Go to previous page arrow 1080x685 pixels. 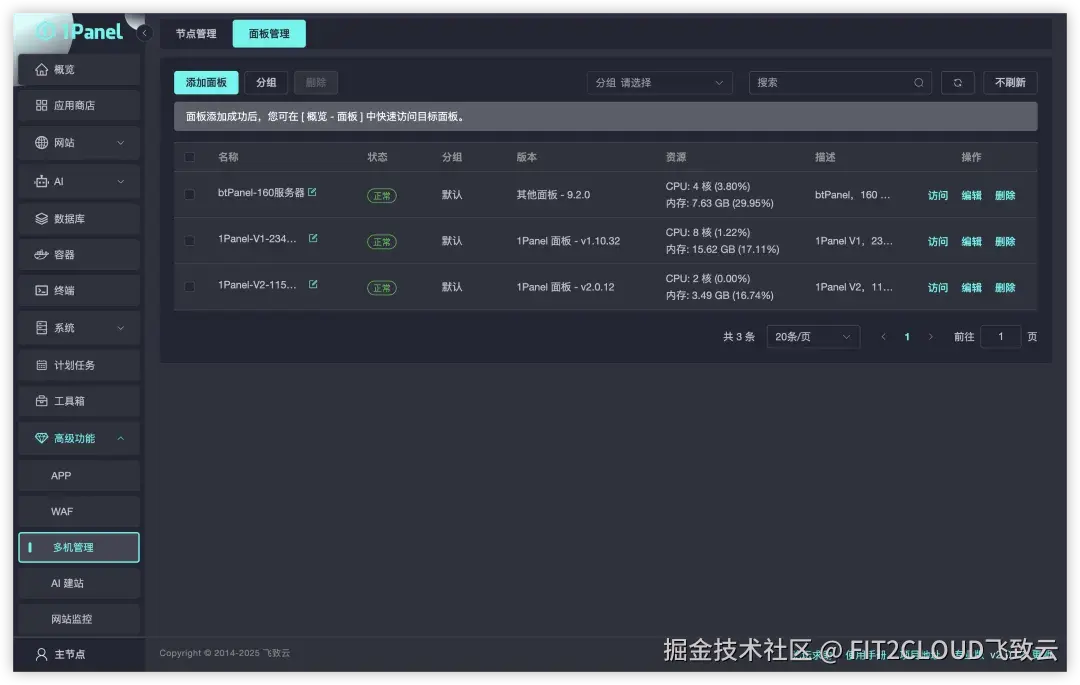(884, 337)
